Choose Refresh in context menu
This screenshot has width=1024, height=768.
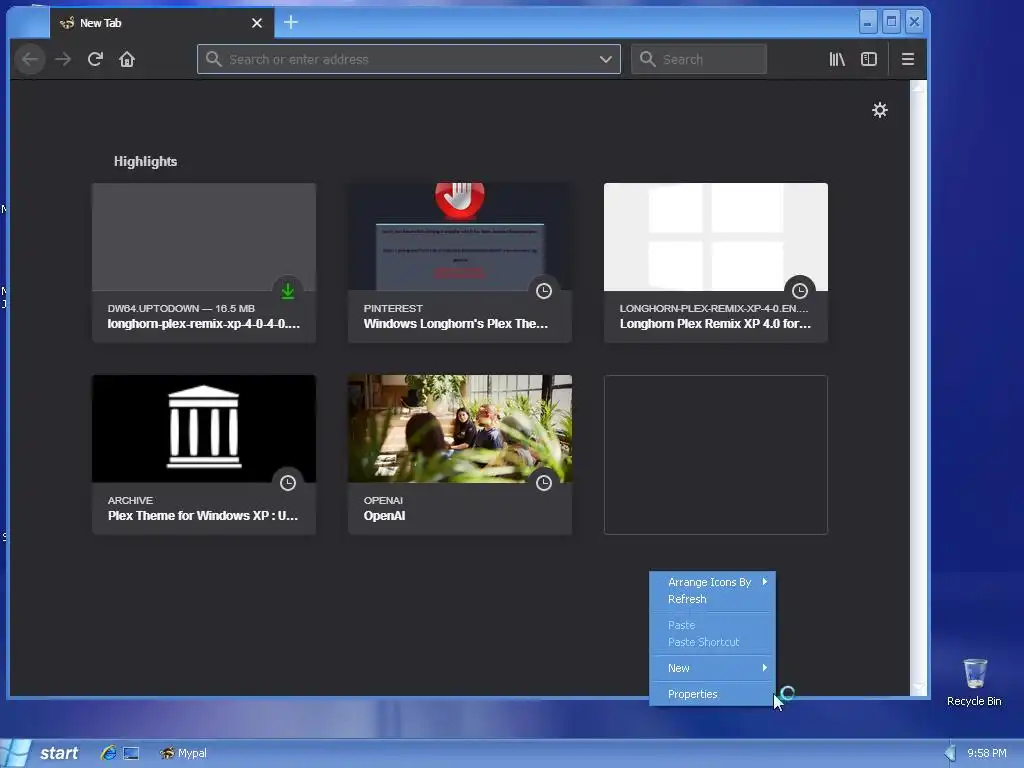pos(712,599)
